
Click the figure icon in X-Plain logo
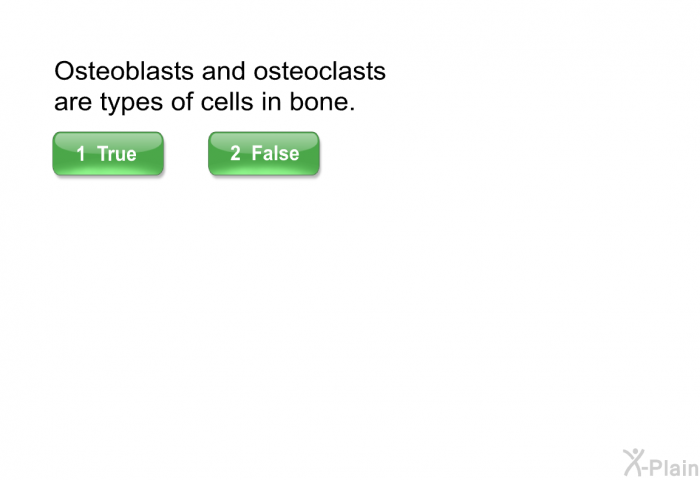point(633,460)
